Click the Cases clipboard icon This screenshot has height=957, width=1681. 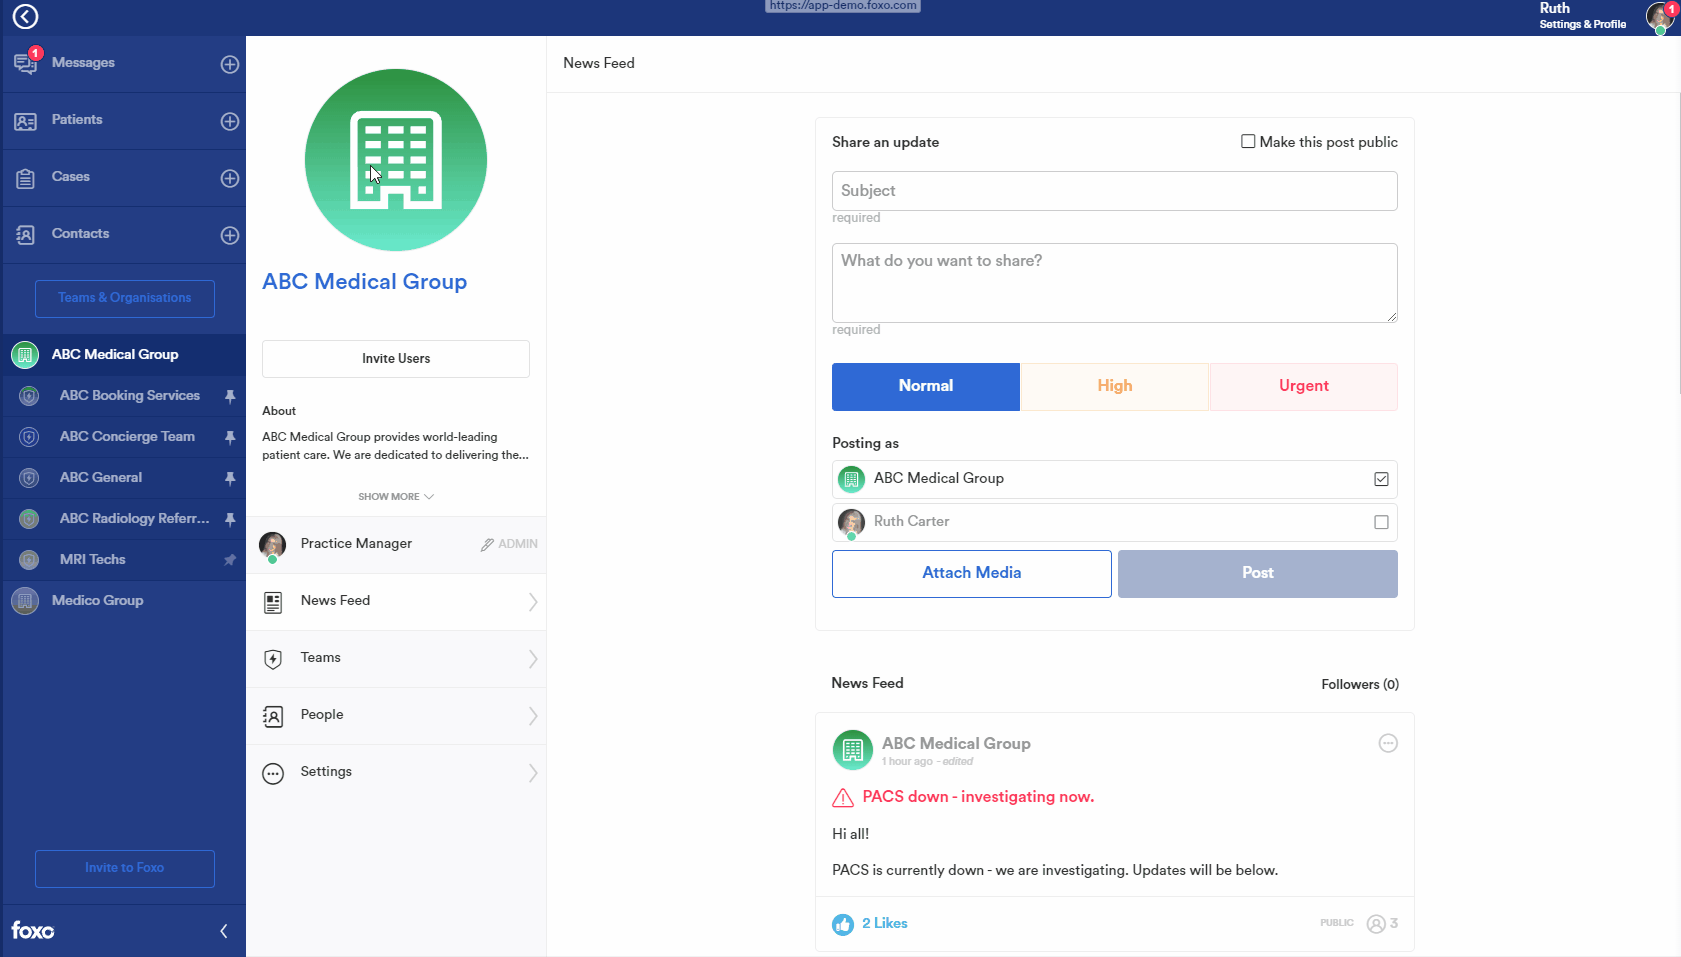[x=25, y=179]
